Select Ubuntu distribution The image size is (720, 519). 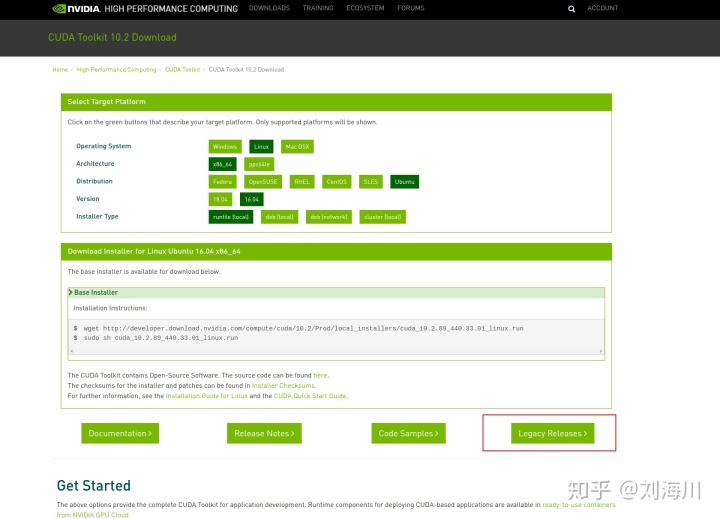(404, 182)
